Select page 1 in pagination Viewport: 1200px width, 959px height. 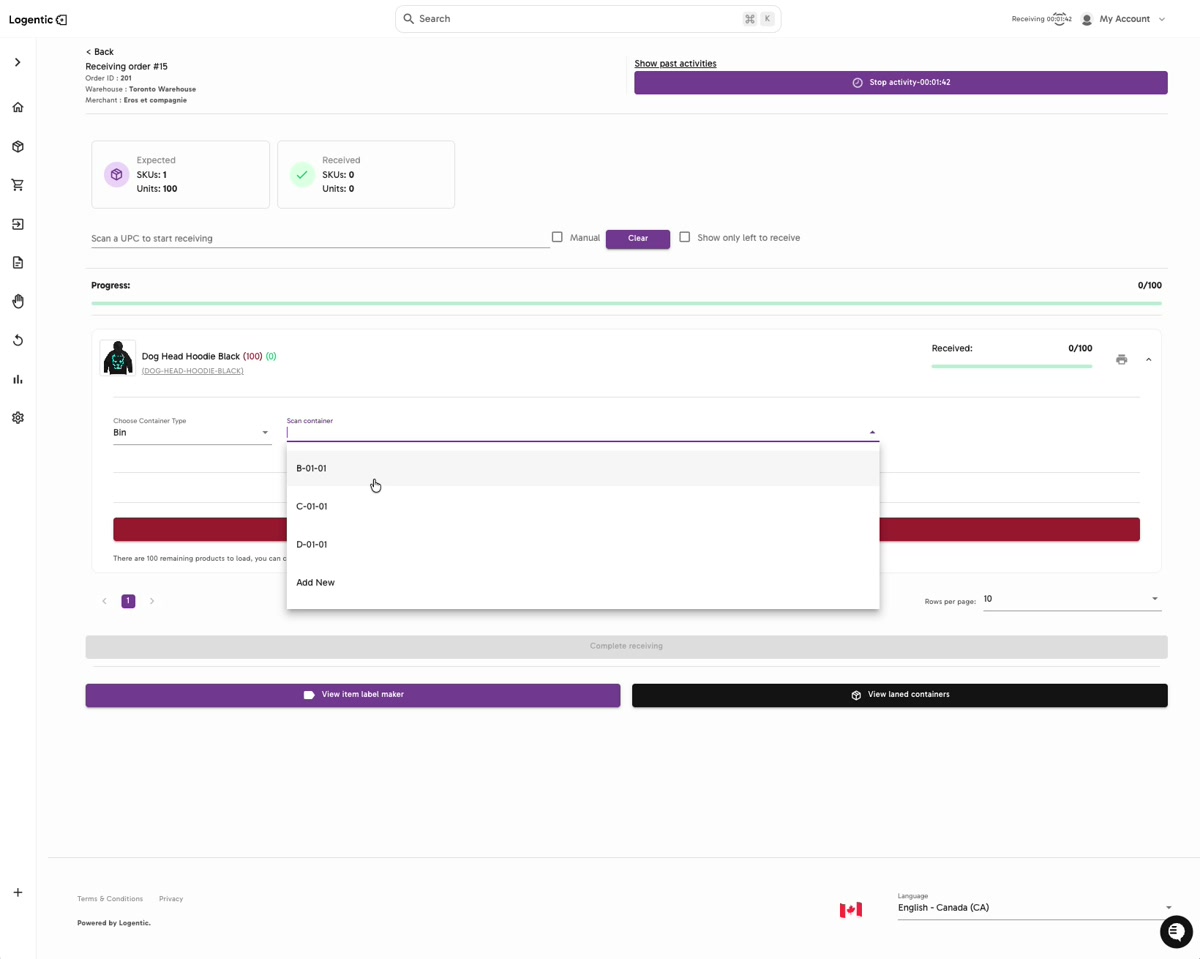(x=128, y=601)
